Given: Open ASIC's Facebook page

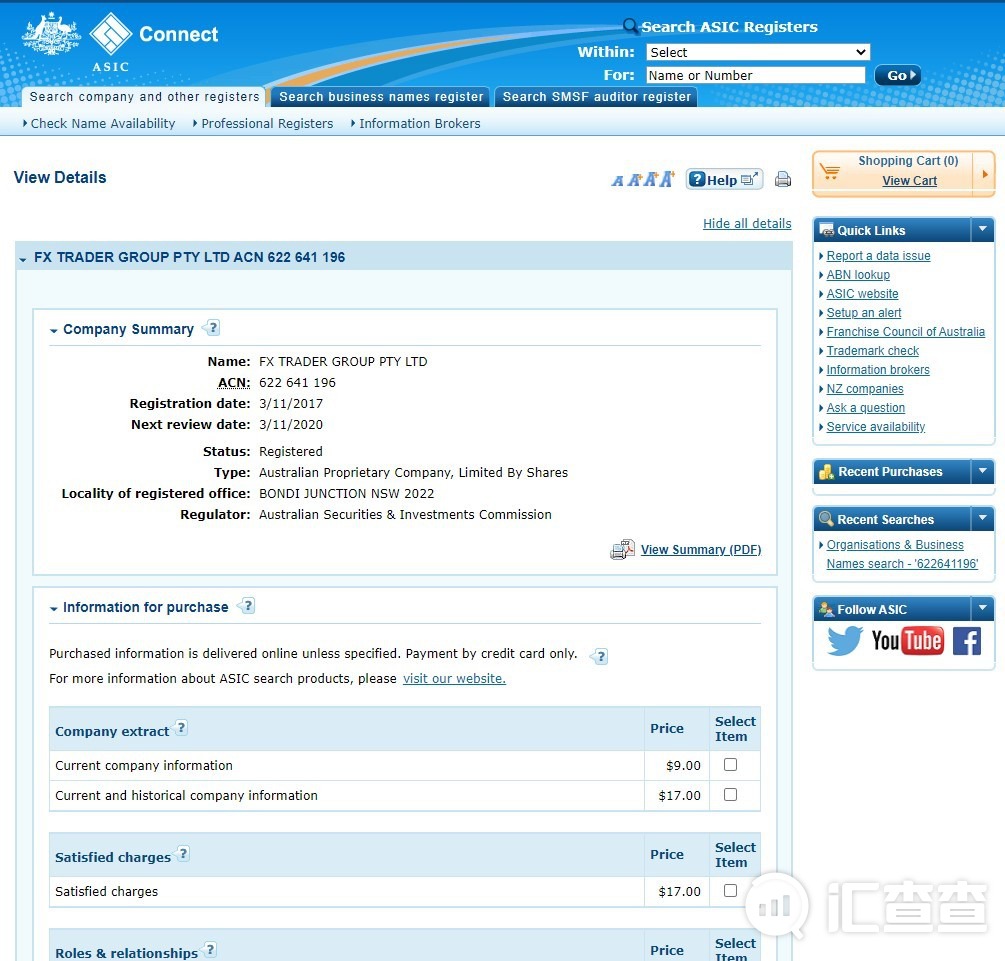Looking at the screenshot, I should [967, 640].
